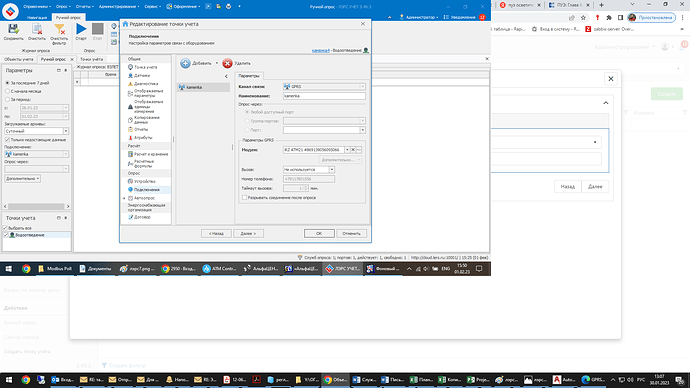Click the red Удалить icon in dialog
The height and width of the screenshot is (388, 690).
(x=227, y=63)
